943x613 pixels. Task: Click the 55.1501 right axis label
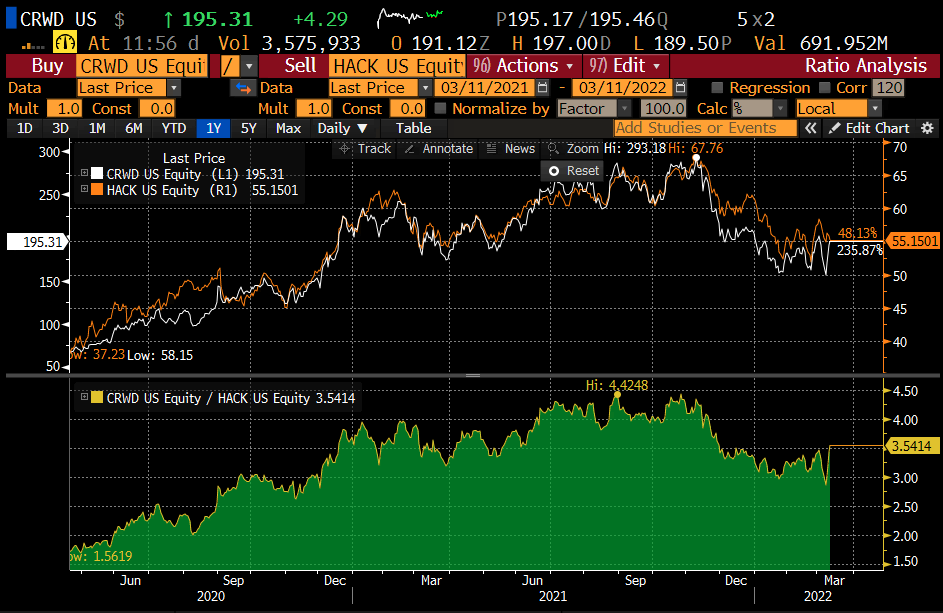(913, 241)
